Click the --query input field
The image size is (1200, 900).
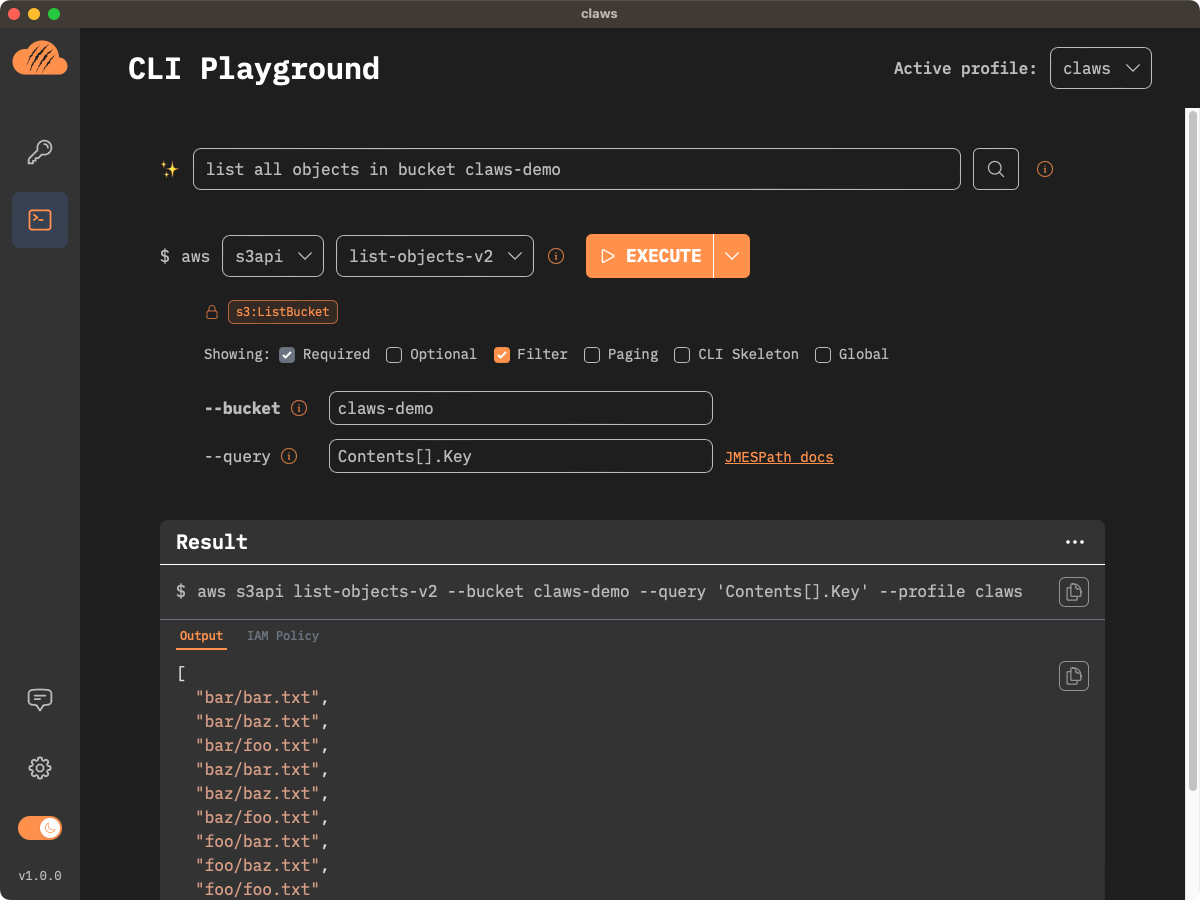click(521, 456)
